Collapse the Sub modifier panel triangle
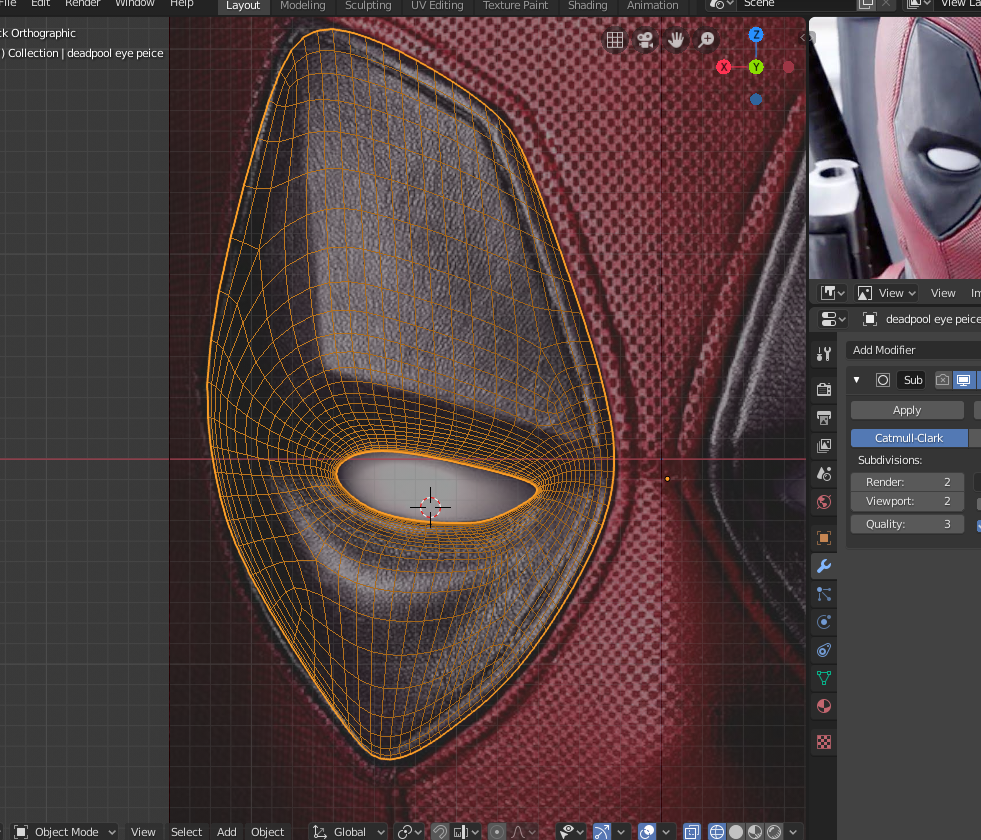Screen dimensions: 981x840 coord(856,380)
